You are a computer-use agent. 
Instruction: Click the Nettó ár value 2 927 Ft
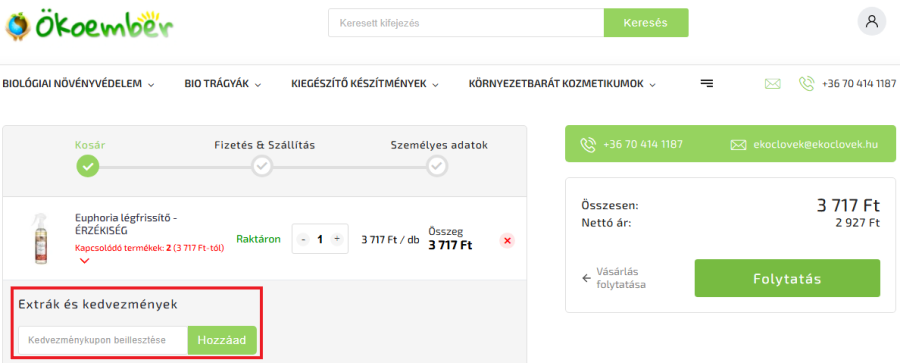(858, 223)
